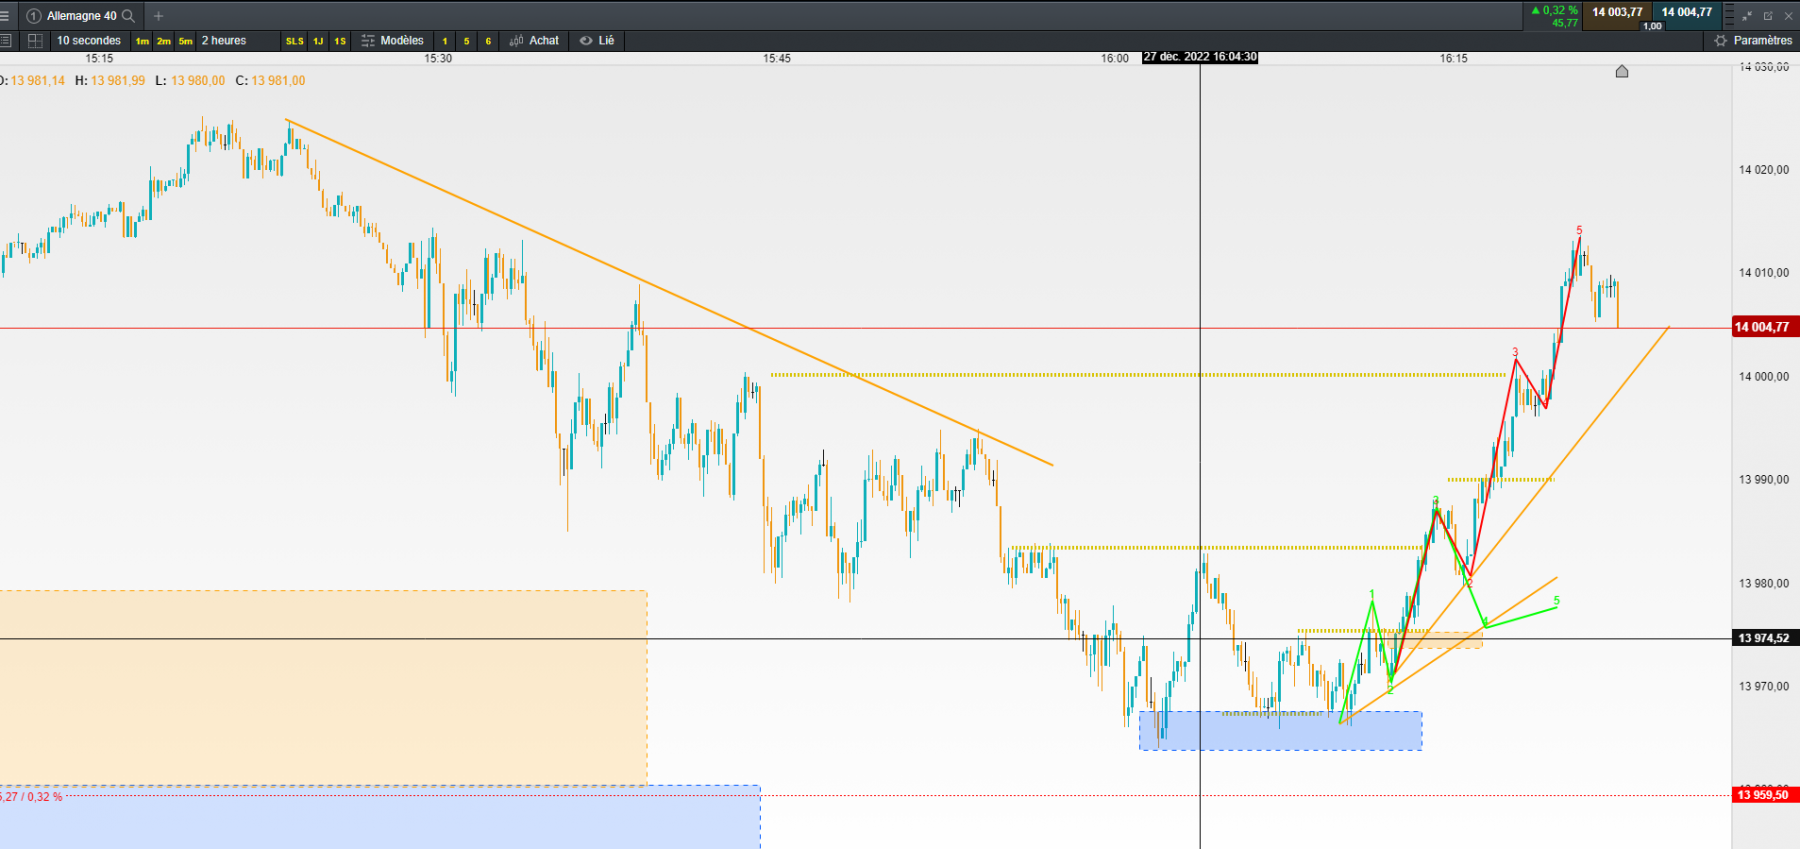Click the 0,32 % variation display
This screenshot has height=849, width=1800.
(x=1555, y=10)
